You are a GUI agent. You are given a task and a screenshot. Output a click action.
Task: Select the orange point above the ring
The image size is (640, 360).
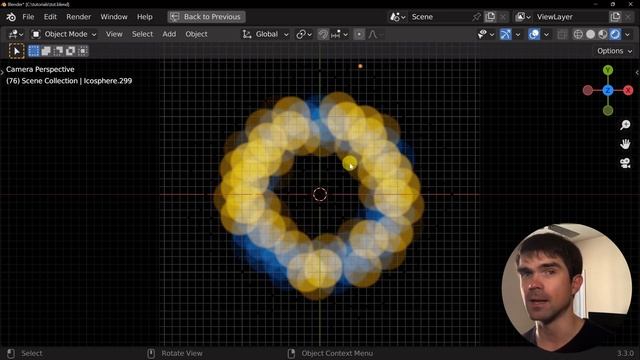tap(360, 66)
